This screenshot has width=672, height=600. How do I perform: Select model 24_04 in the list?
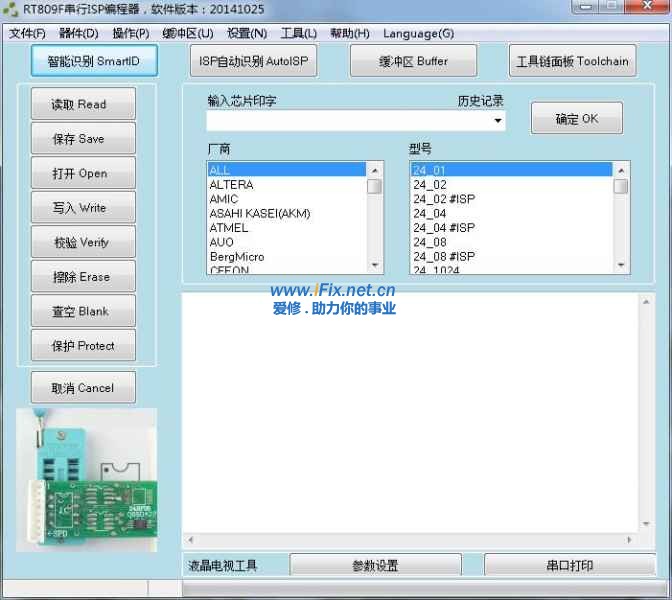coord(511,213)
